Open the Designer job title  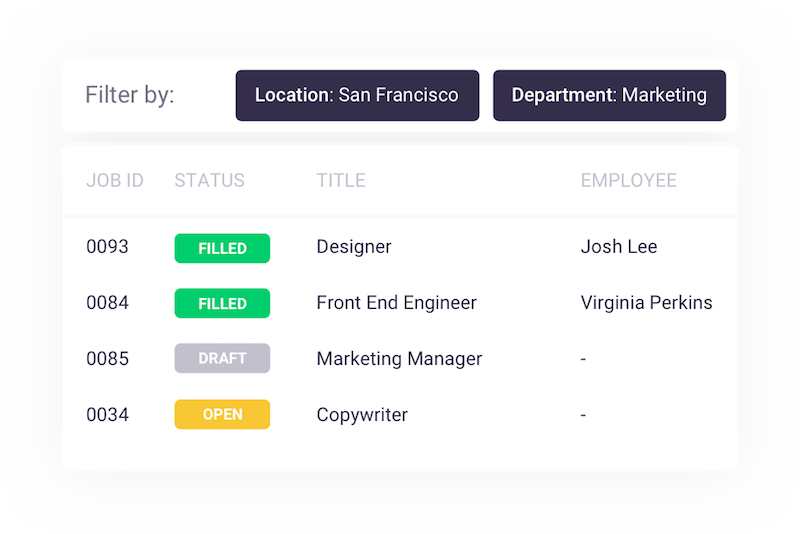click(354, 247)
